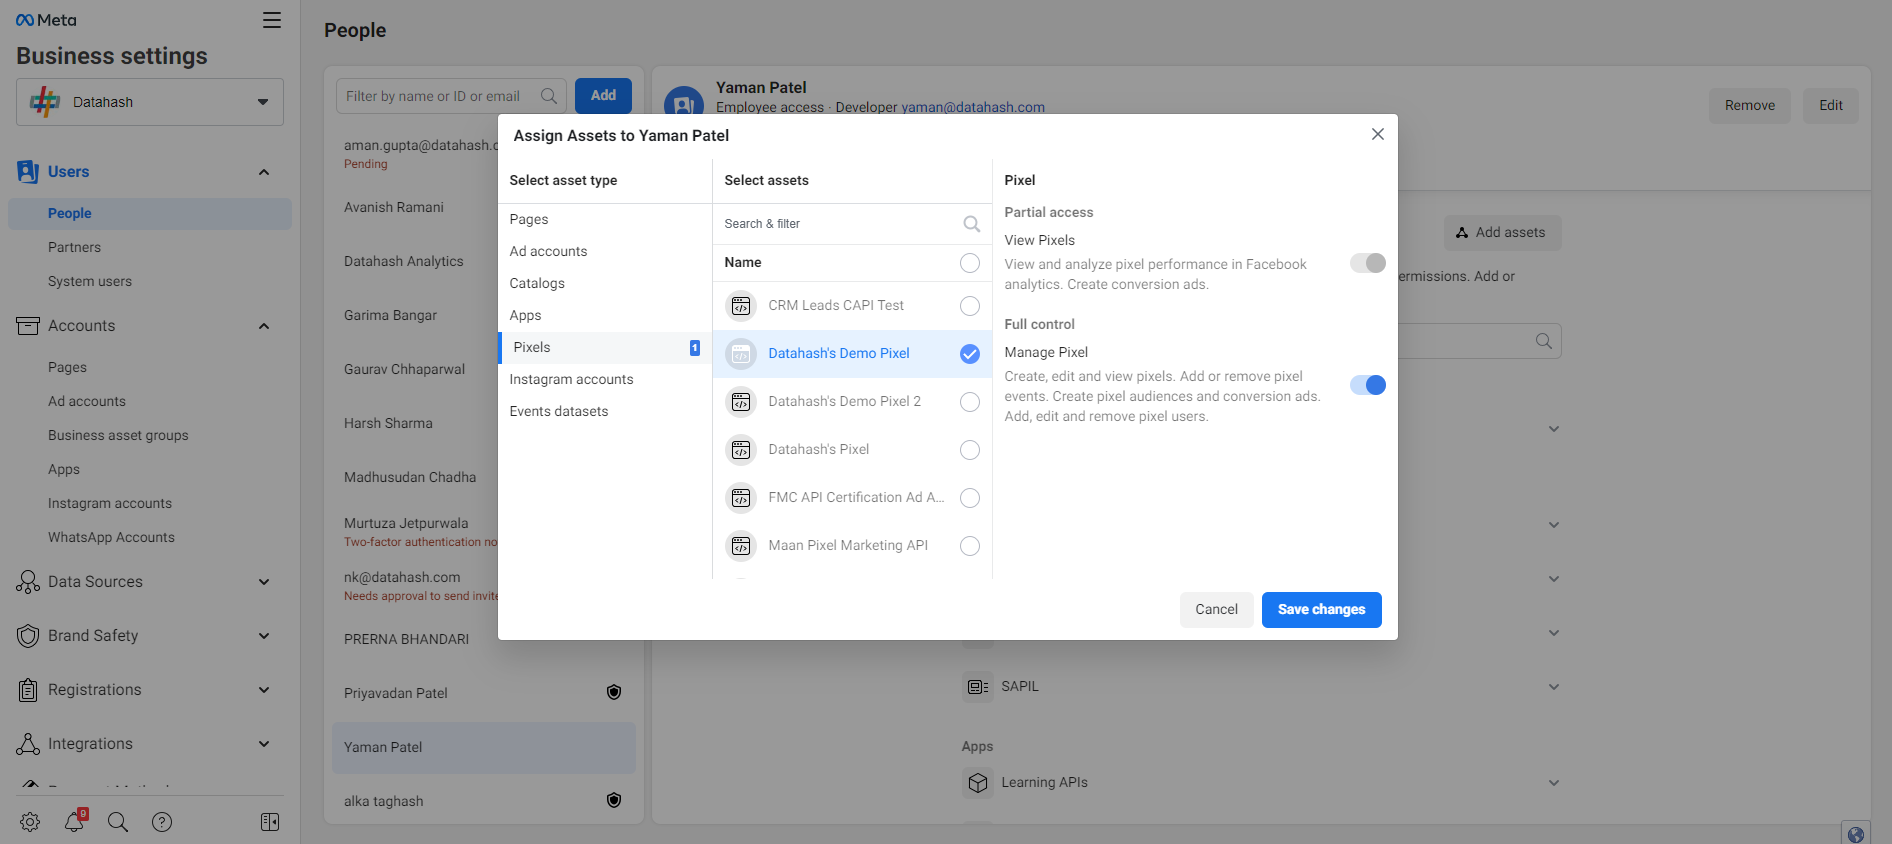Click the search magnifier icon in bottom bar
Screen dimensions: 1892x844
pos(118,822)
